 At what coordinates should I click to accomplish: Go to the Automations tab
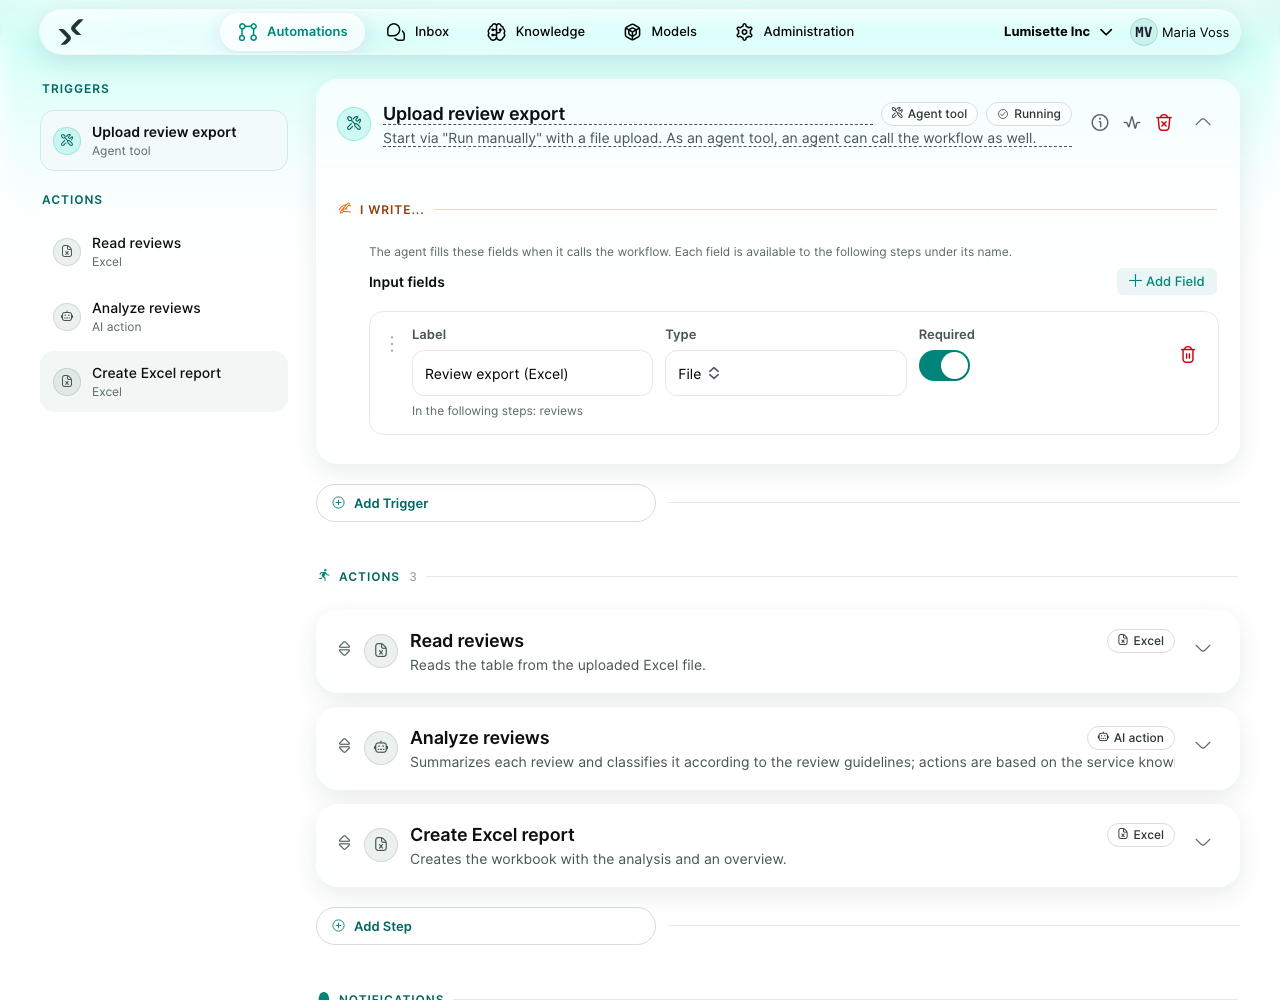[x=293, y=32]
